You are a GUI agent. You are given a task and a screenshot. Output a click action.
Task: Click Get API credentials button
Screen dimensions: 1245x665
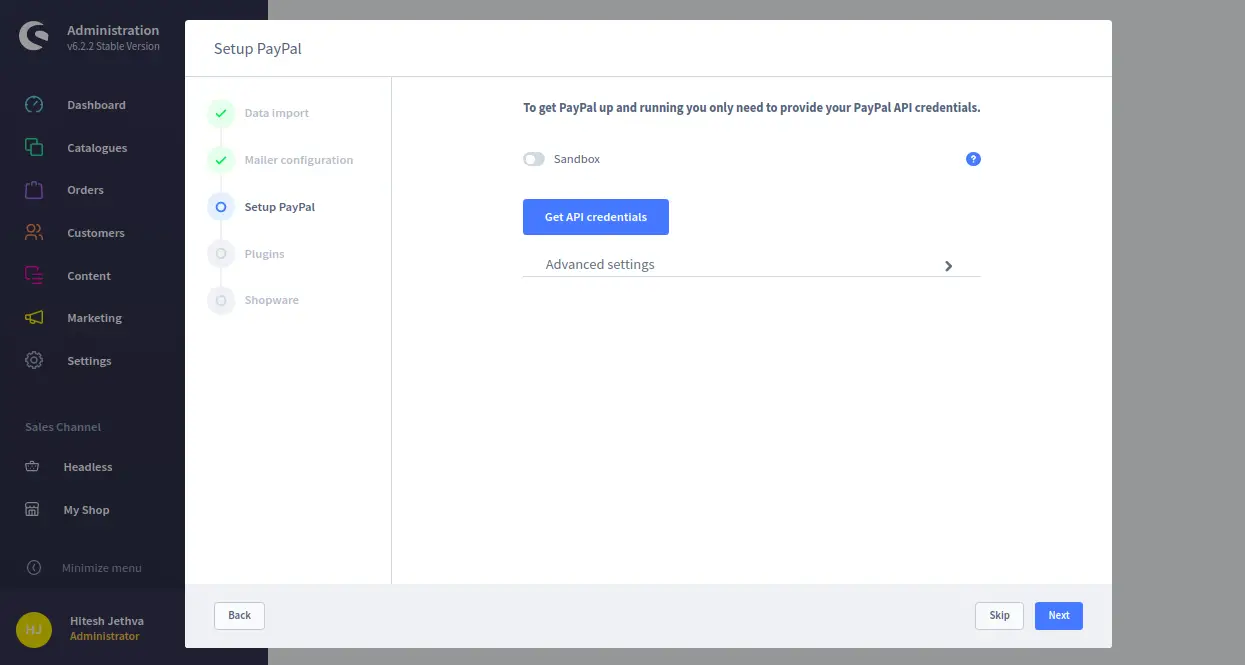[596, 217]
